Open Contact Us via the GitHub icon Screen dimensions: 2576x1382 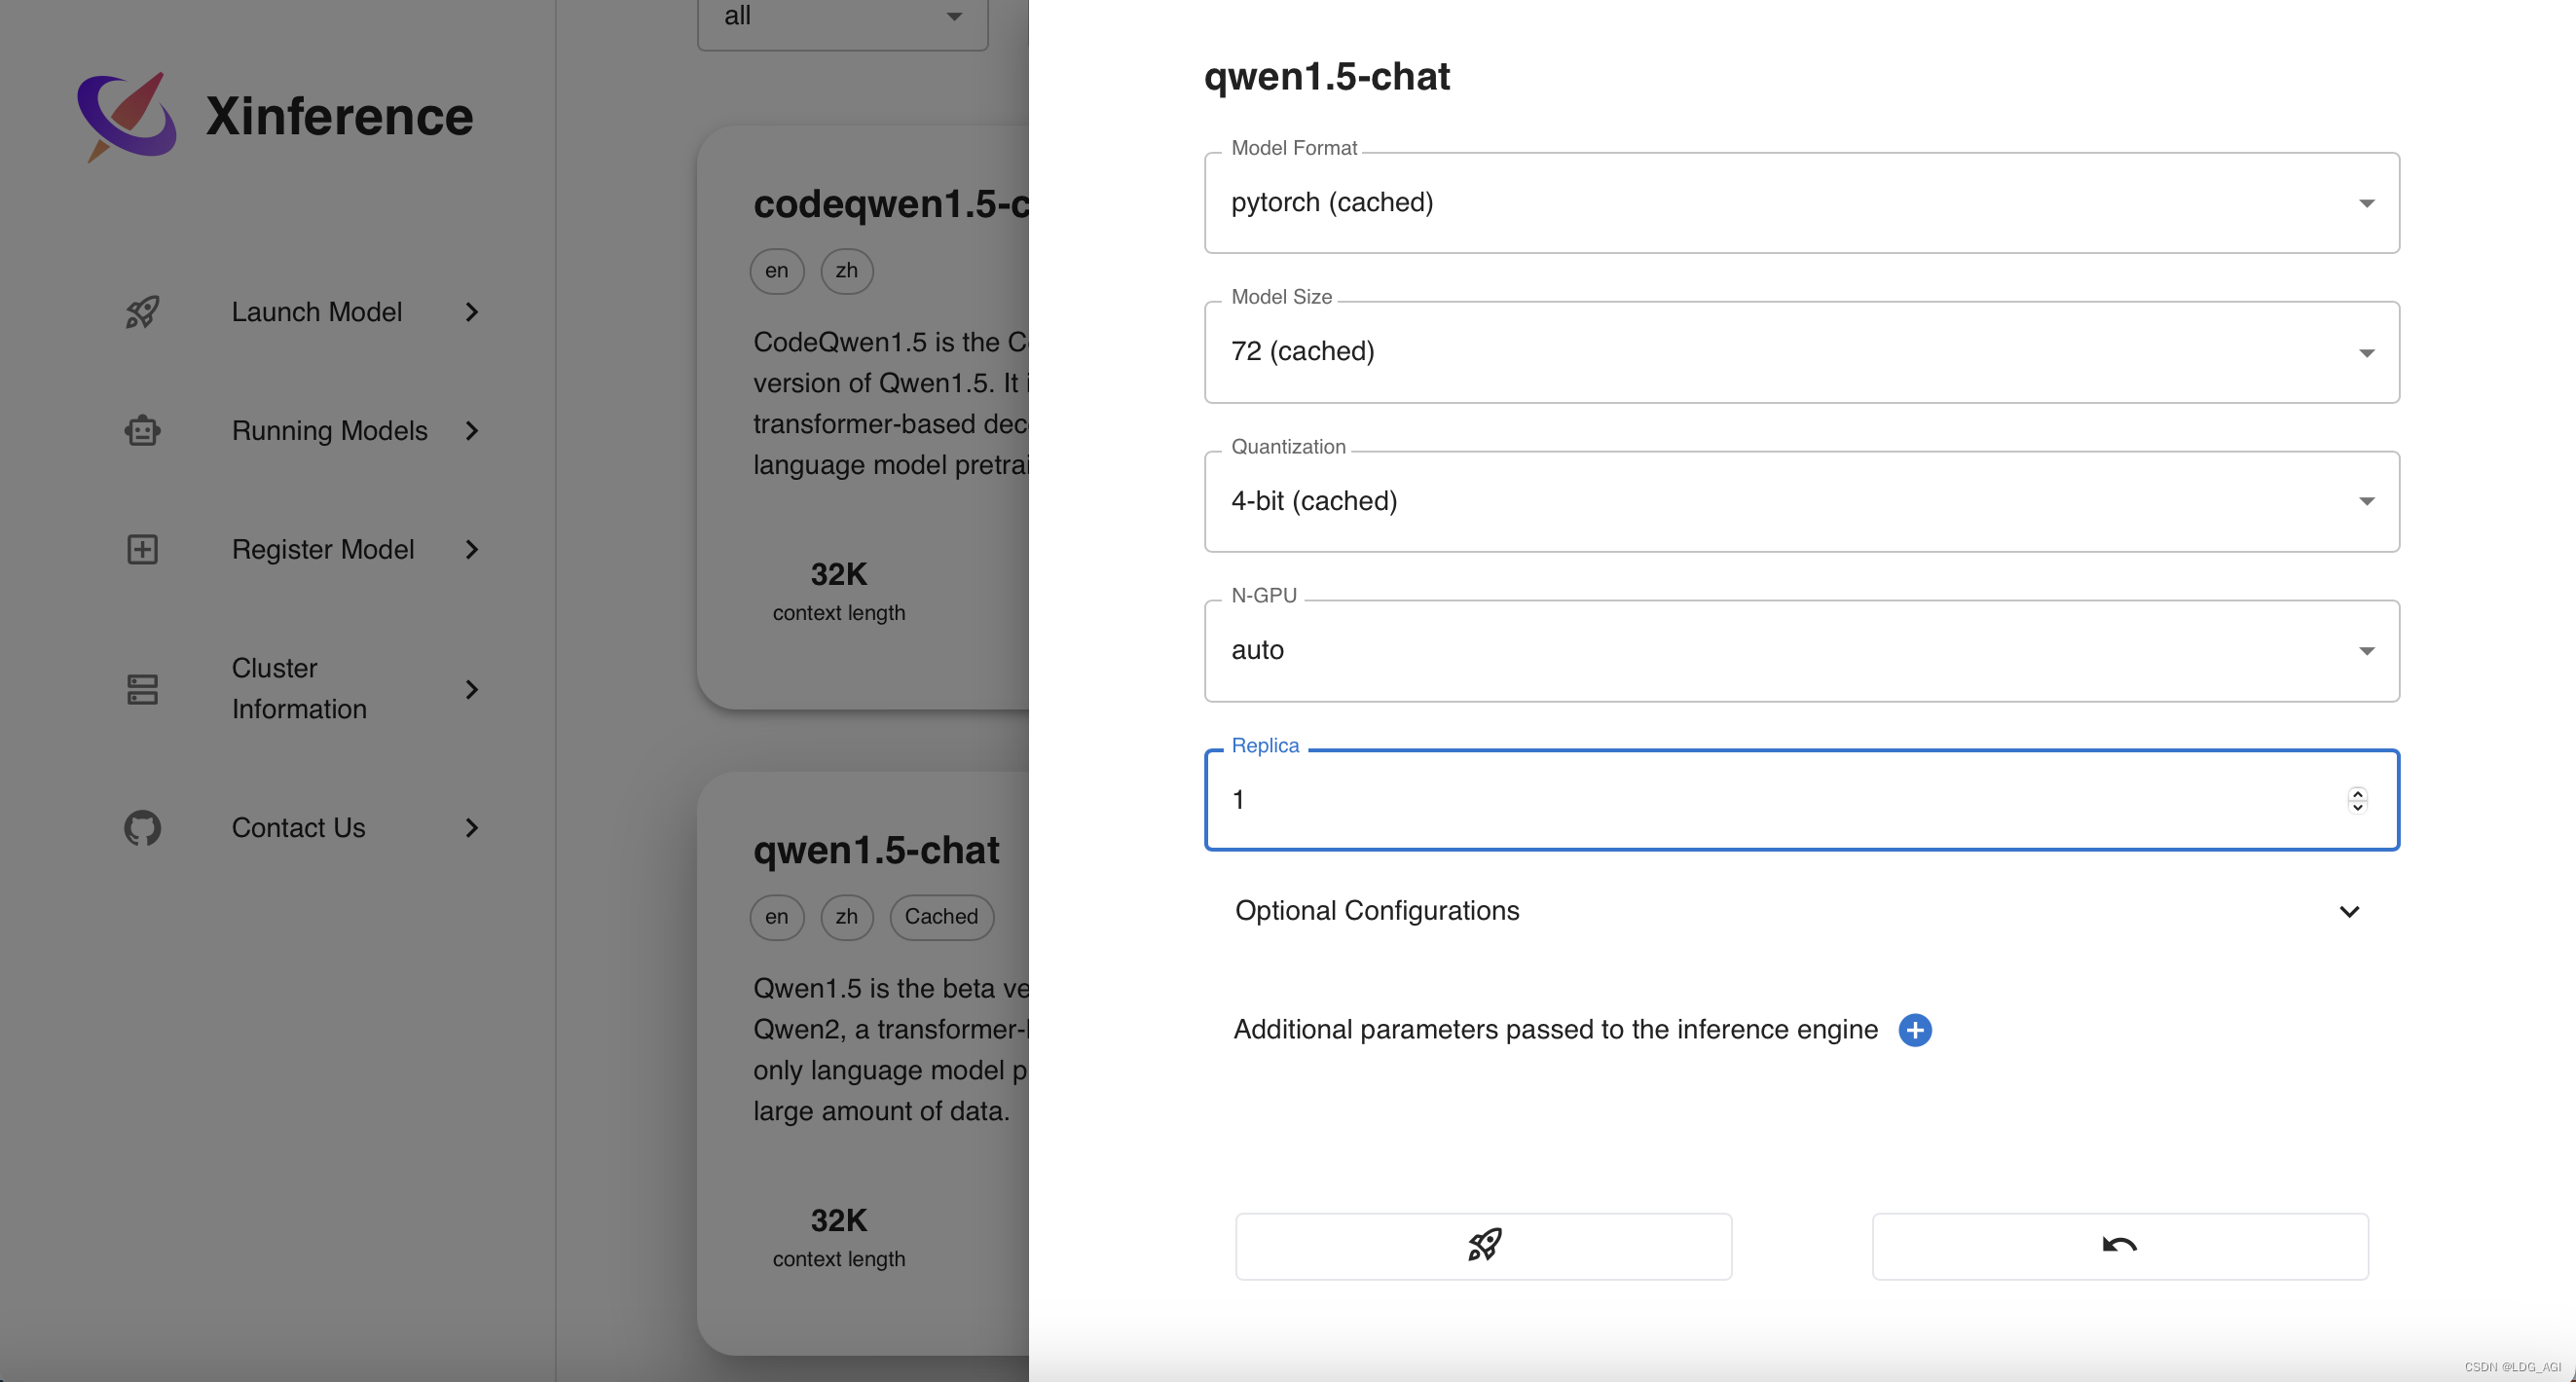pyautogui.click(x=142, y=827)
